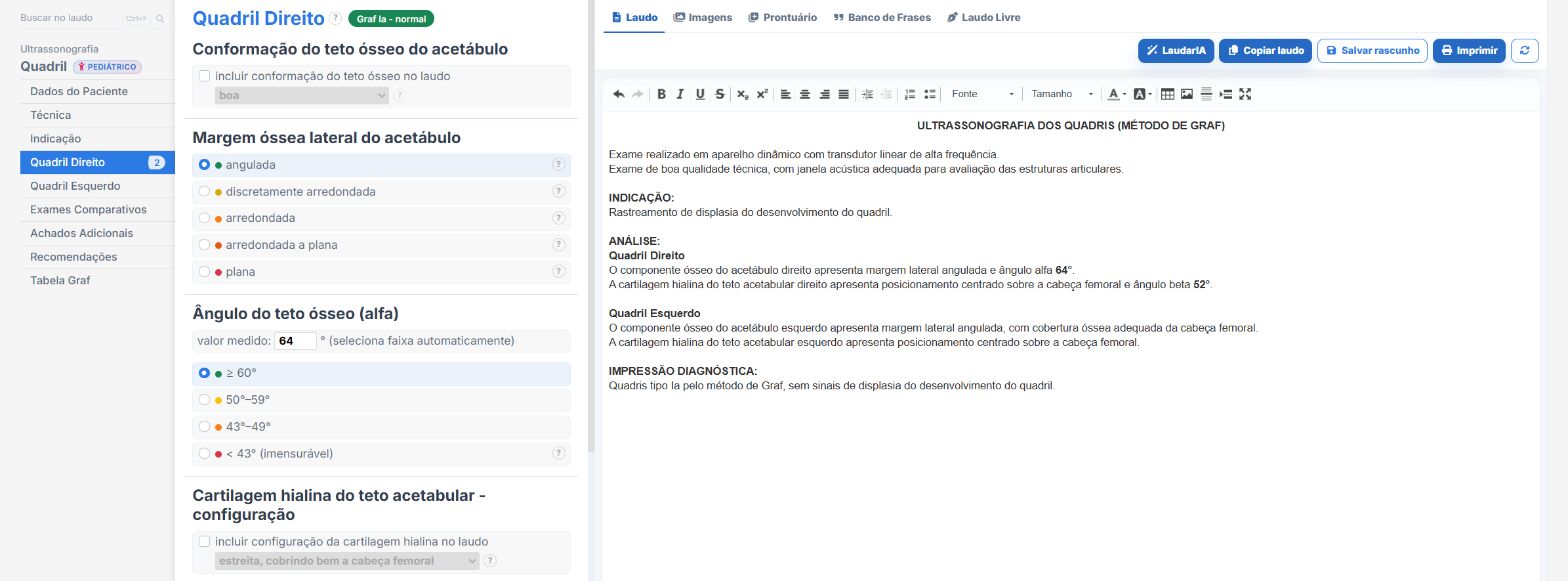Open 'estreita, cobrindo bem a cabeça femoral' dropdown

tap(348, 561)
